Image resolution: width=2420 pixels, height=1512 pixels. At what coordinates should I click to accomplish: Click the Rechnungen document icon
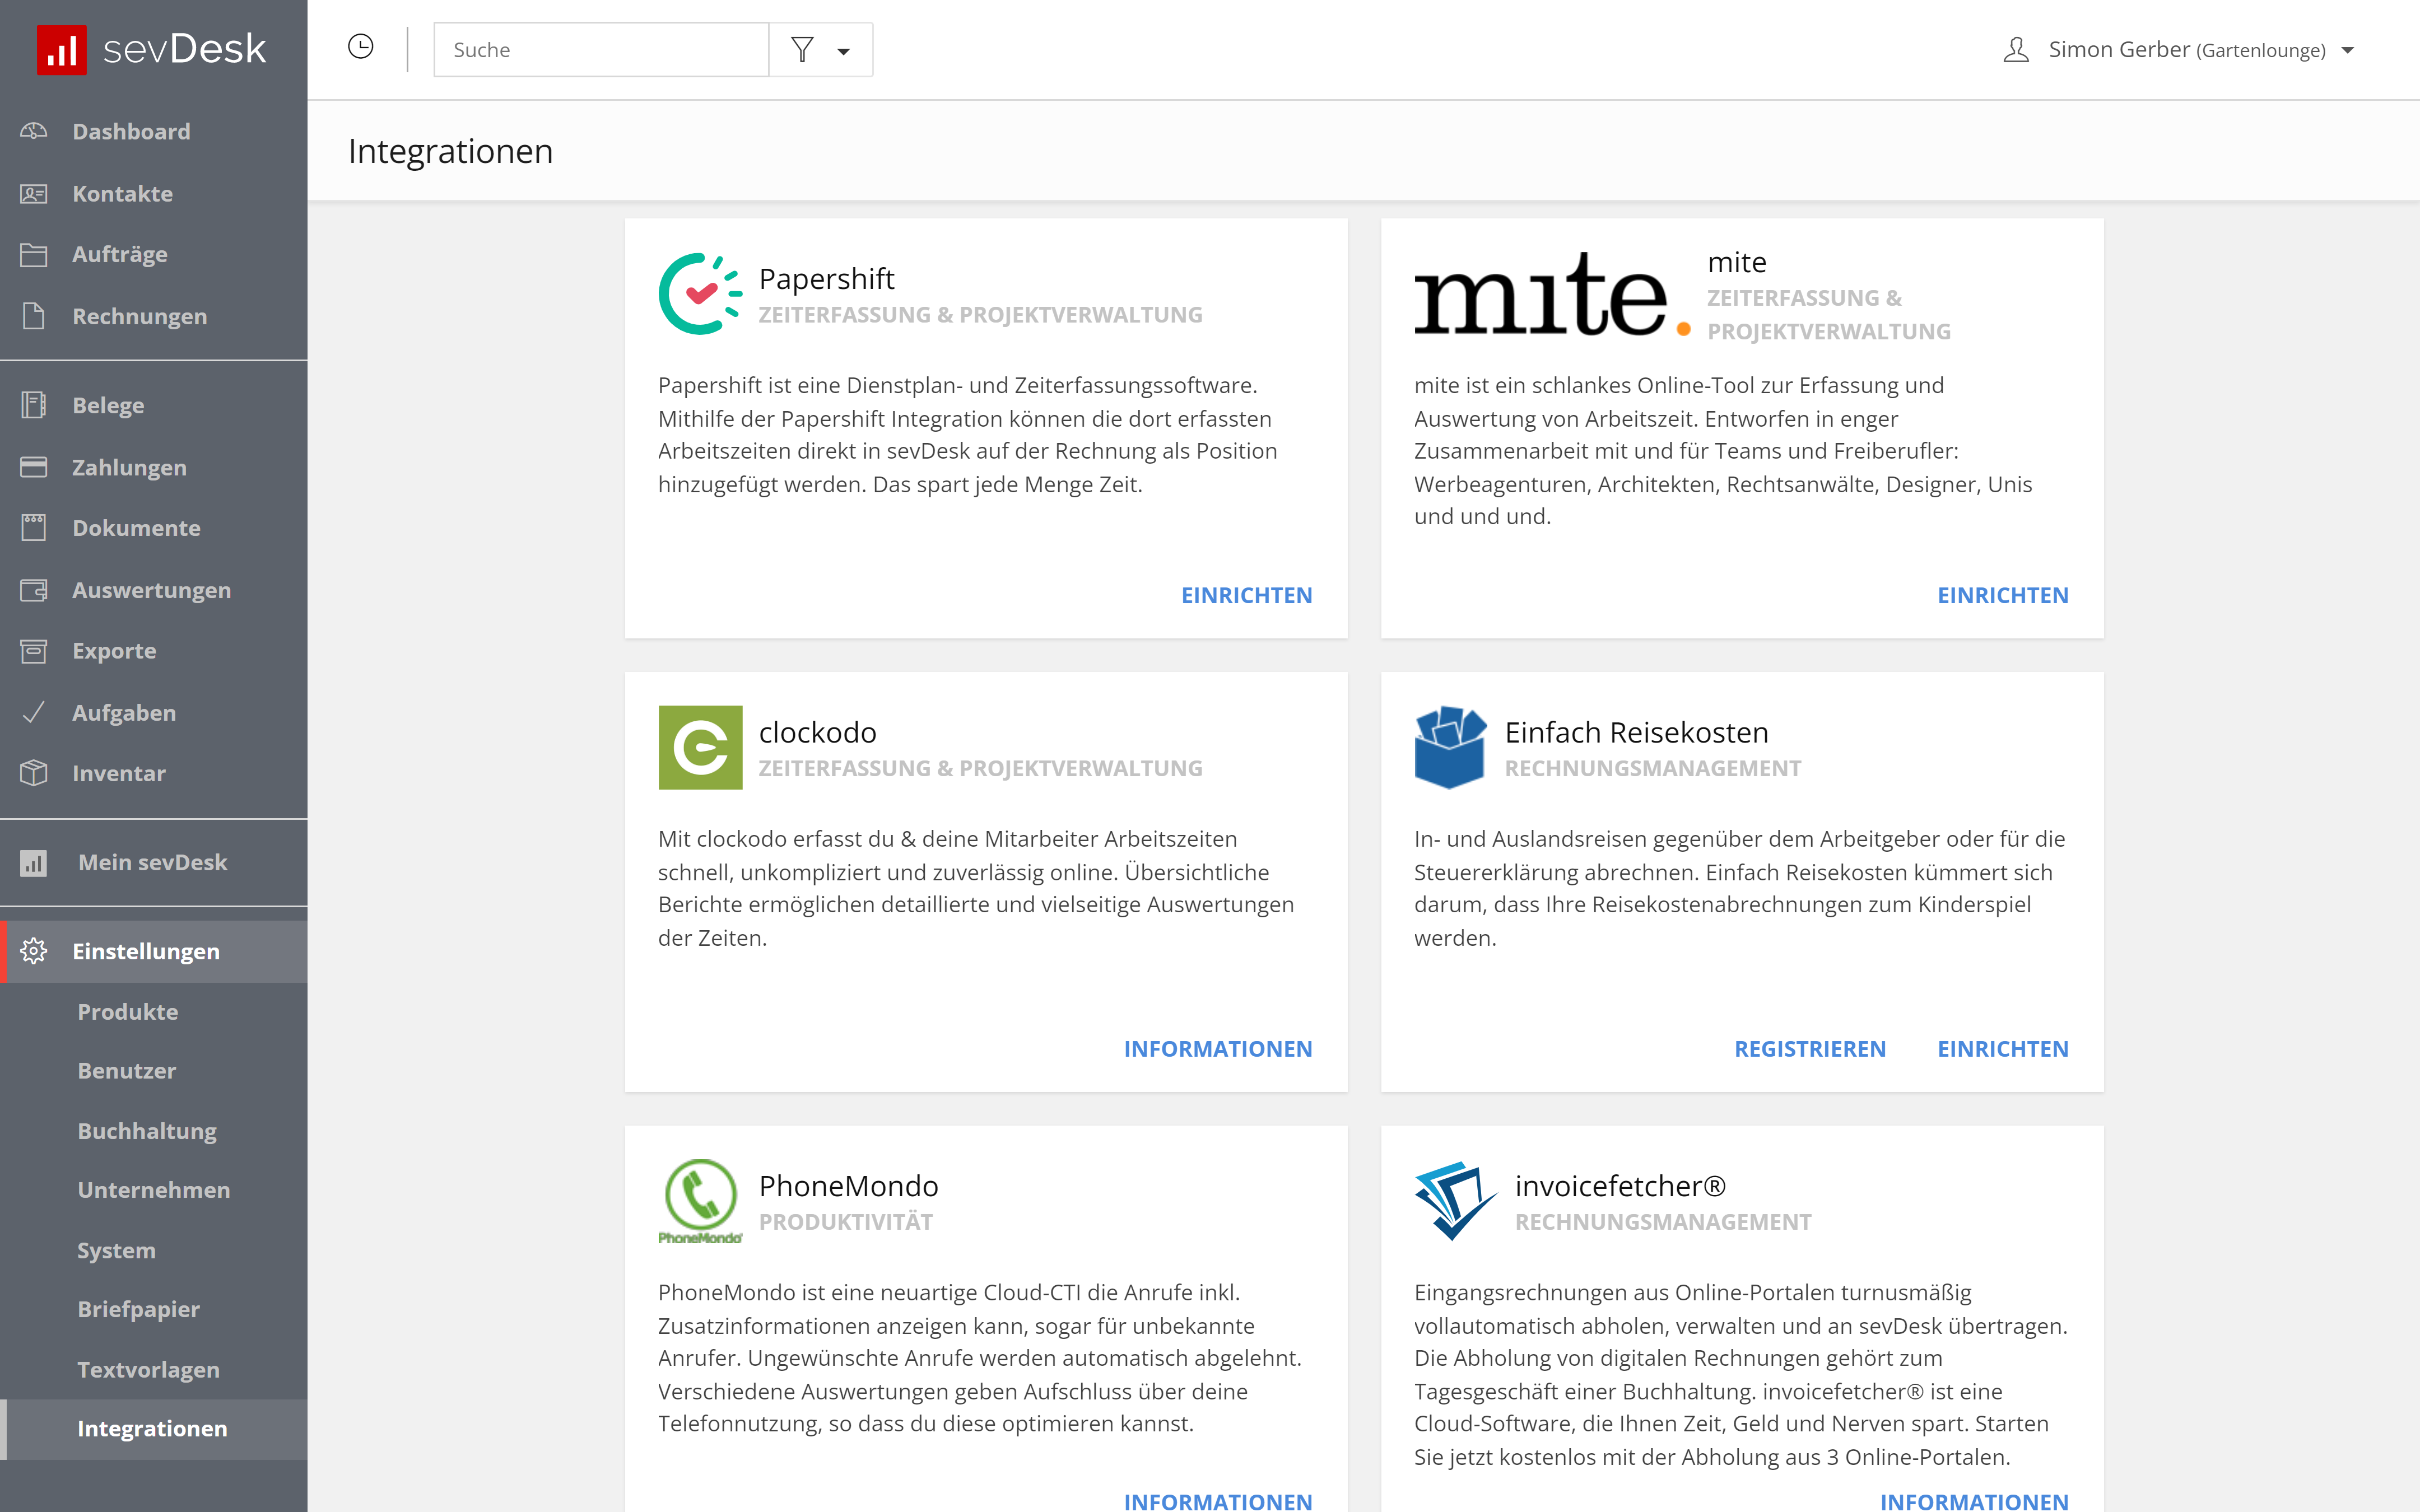(34, 316)
